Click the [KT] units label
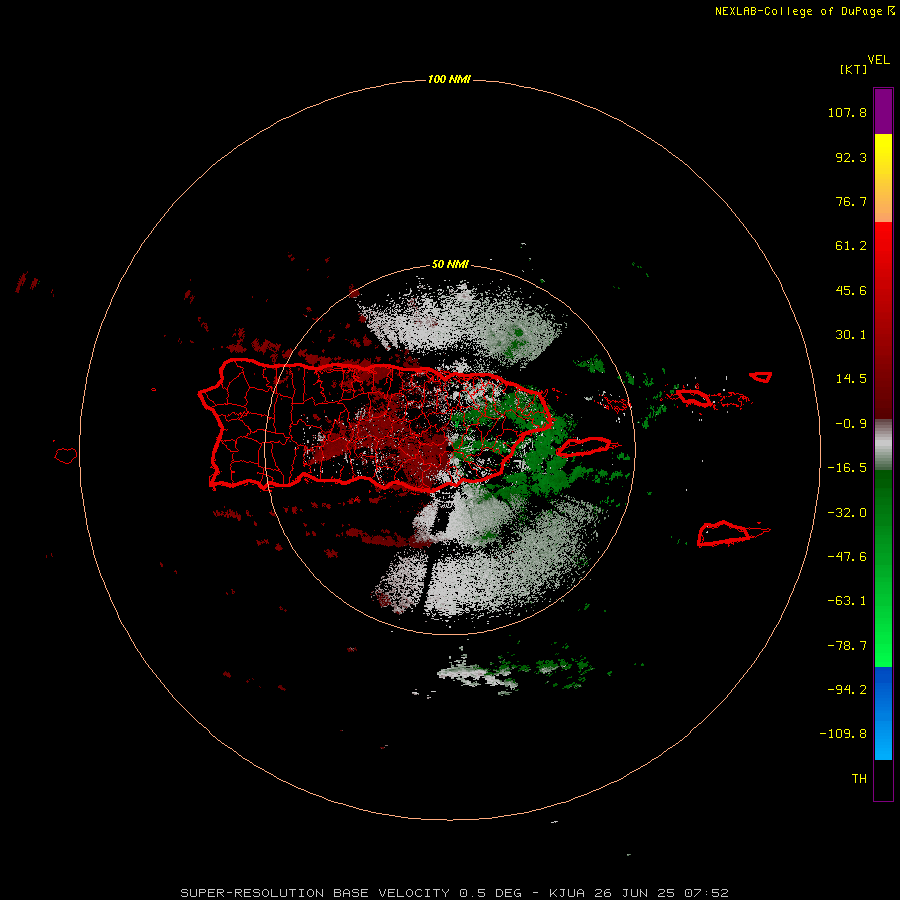This screenshot has height=900, width=900. (x=853, y=69)
